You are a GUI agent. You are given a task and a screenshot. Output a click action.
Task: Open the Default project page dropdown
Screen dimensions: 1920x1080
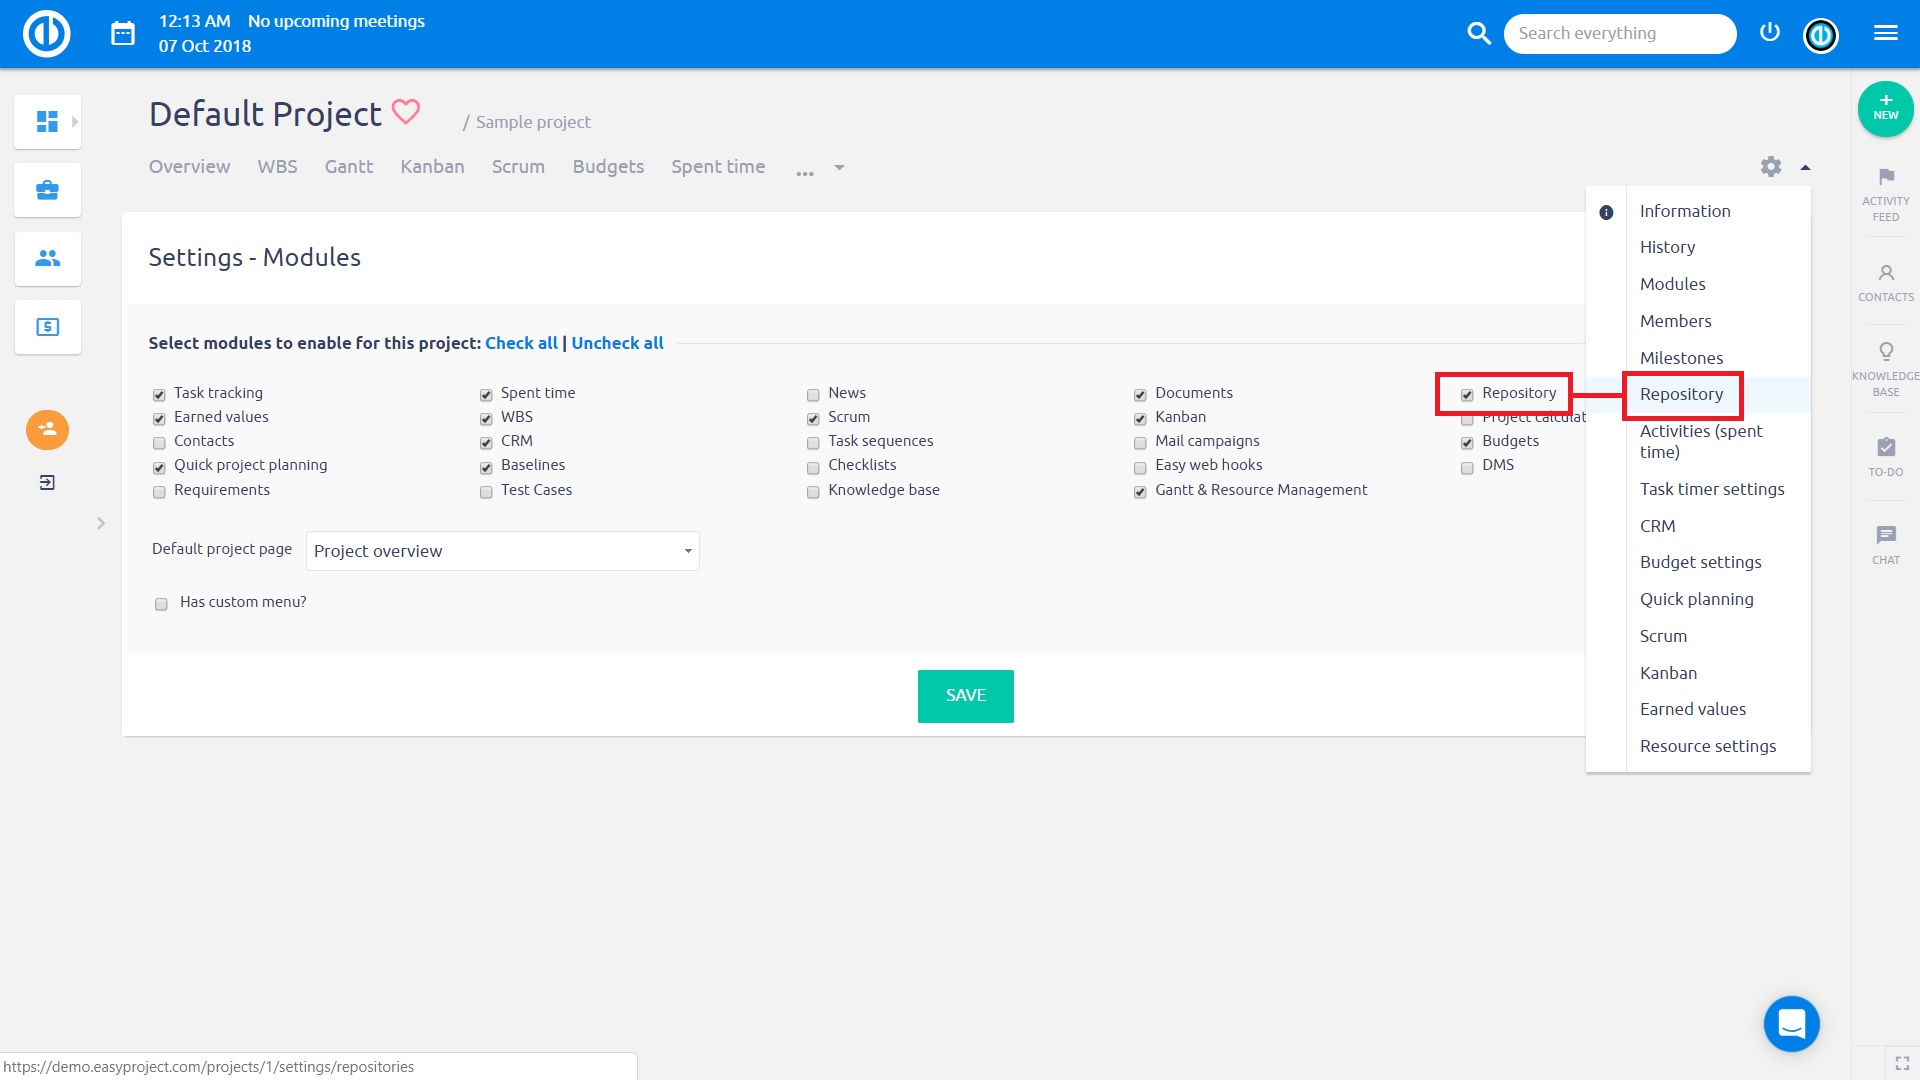click(x=502, y=550)
